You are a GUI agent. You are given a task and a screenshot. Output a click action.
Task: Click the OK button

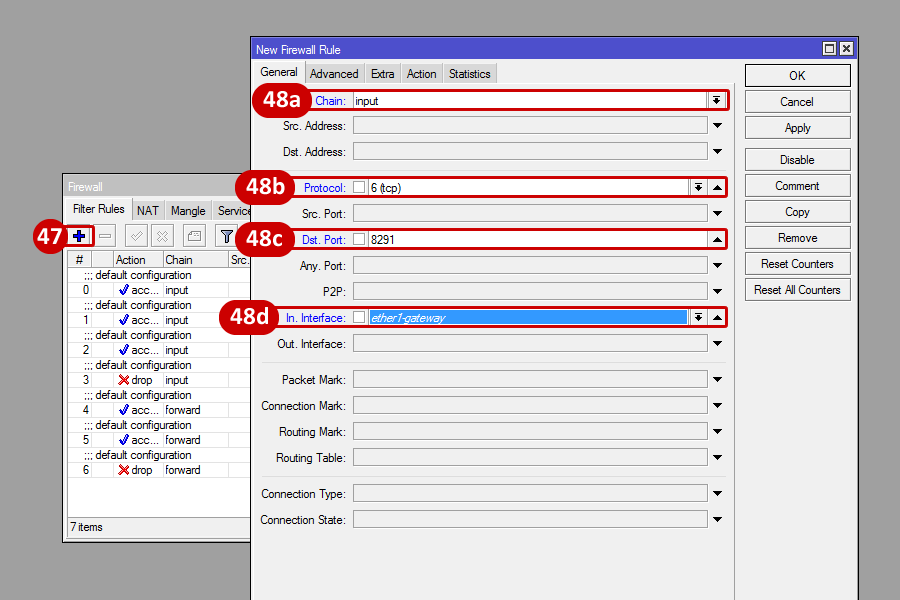click(x=797, y=76)
